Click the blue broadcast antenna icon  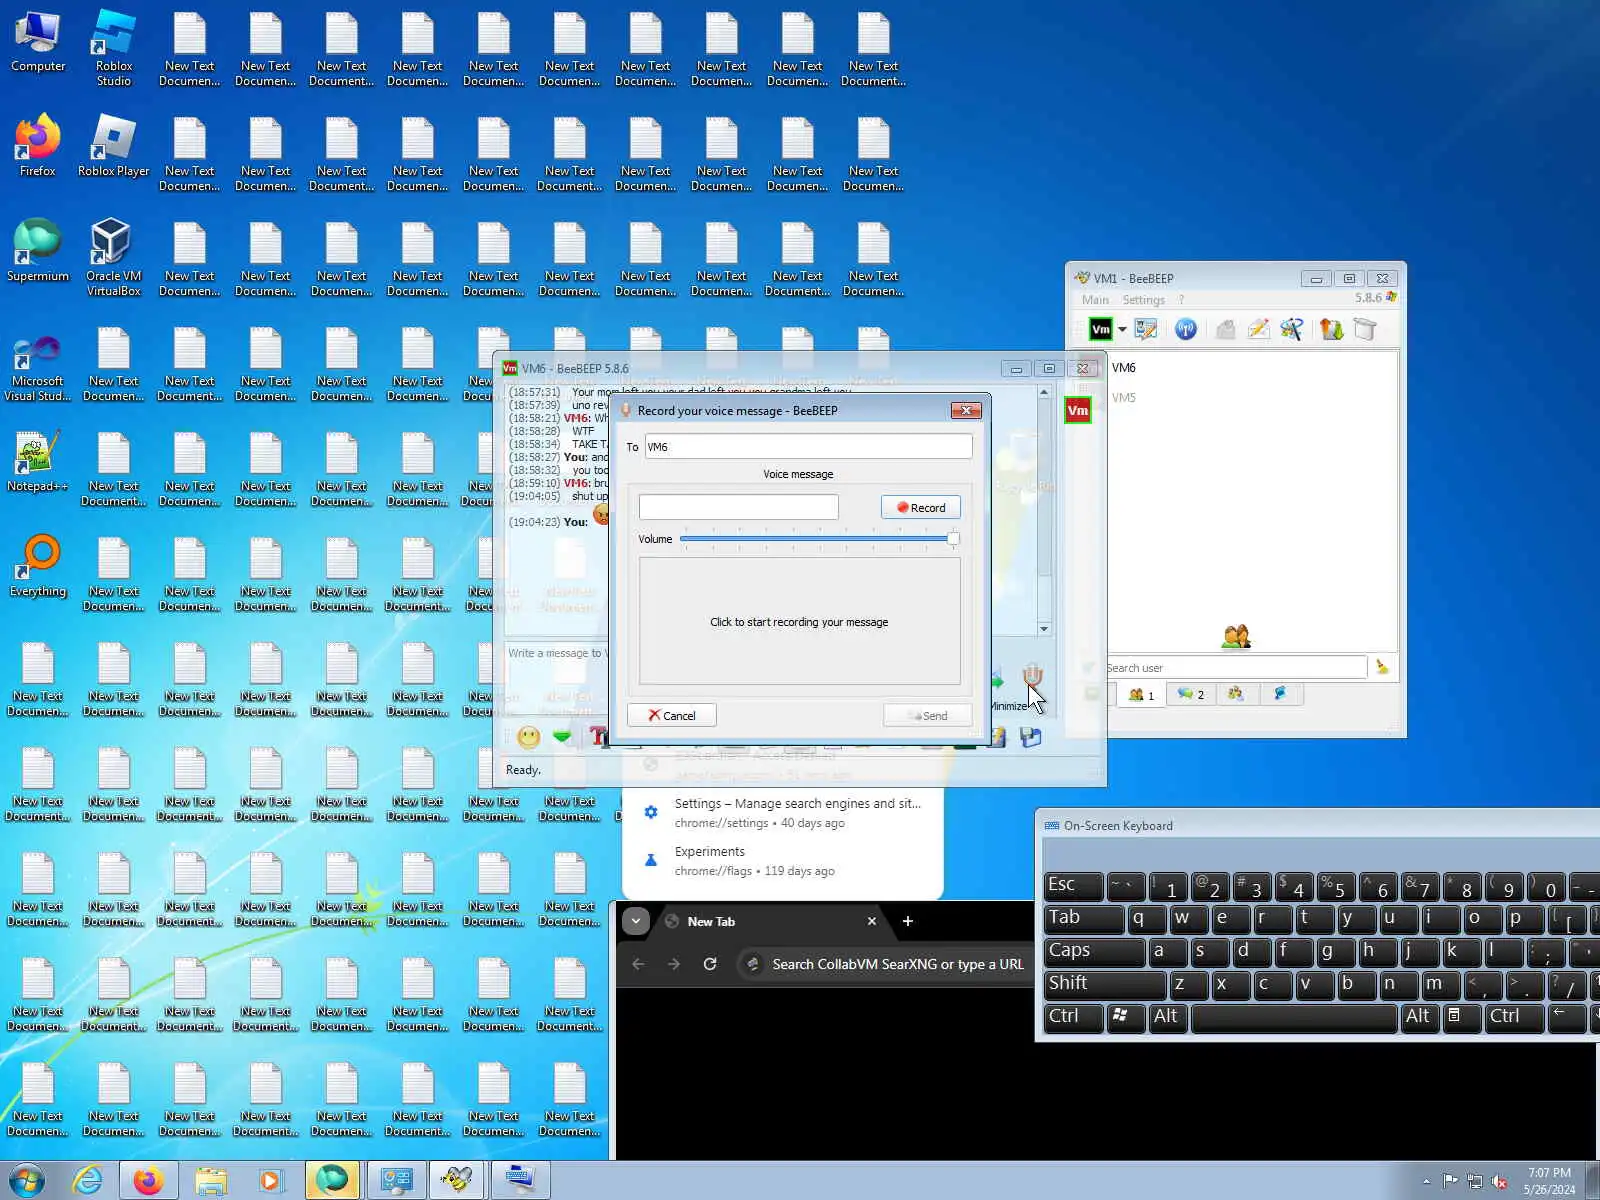tap(1186, 329)
